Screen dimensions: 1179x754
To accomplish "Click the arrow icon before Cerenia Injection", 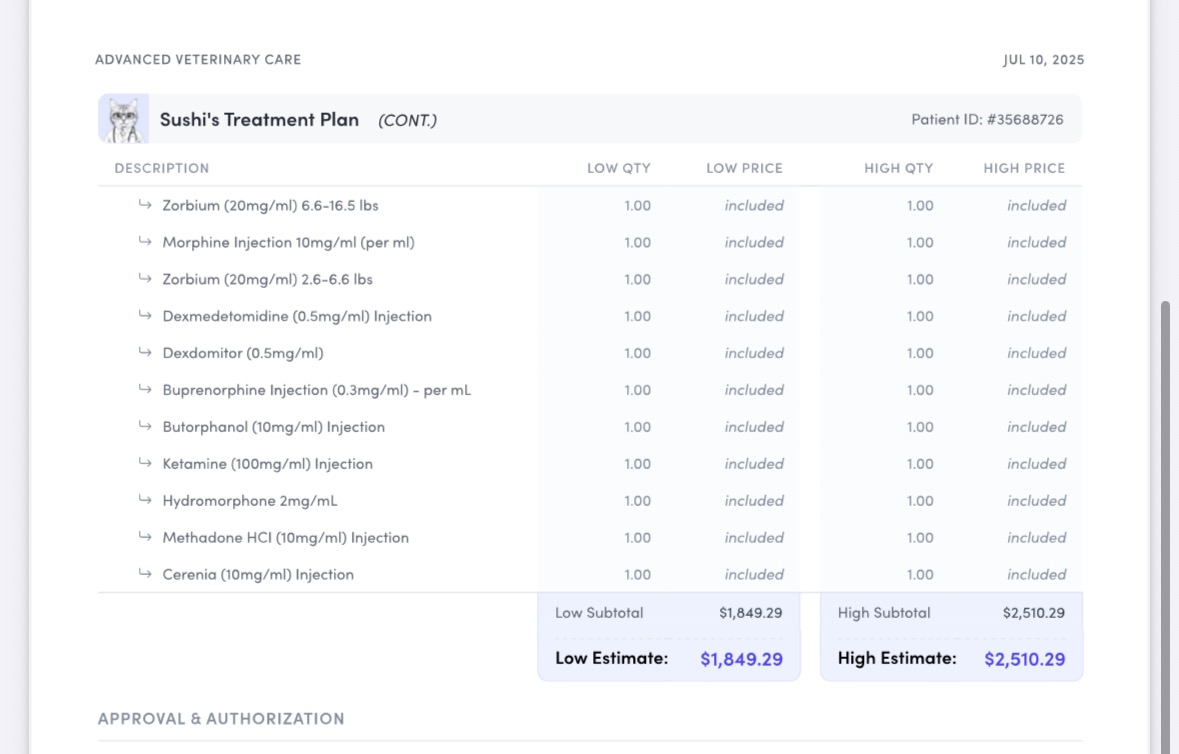I will point(145,573).
